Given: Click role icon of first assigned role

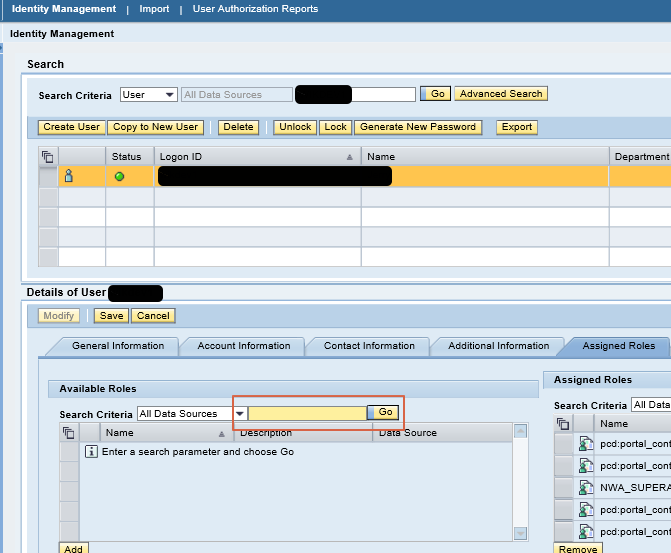Looking at the screenshot, I should coord(586,443).
